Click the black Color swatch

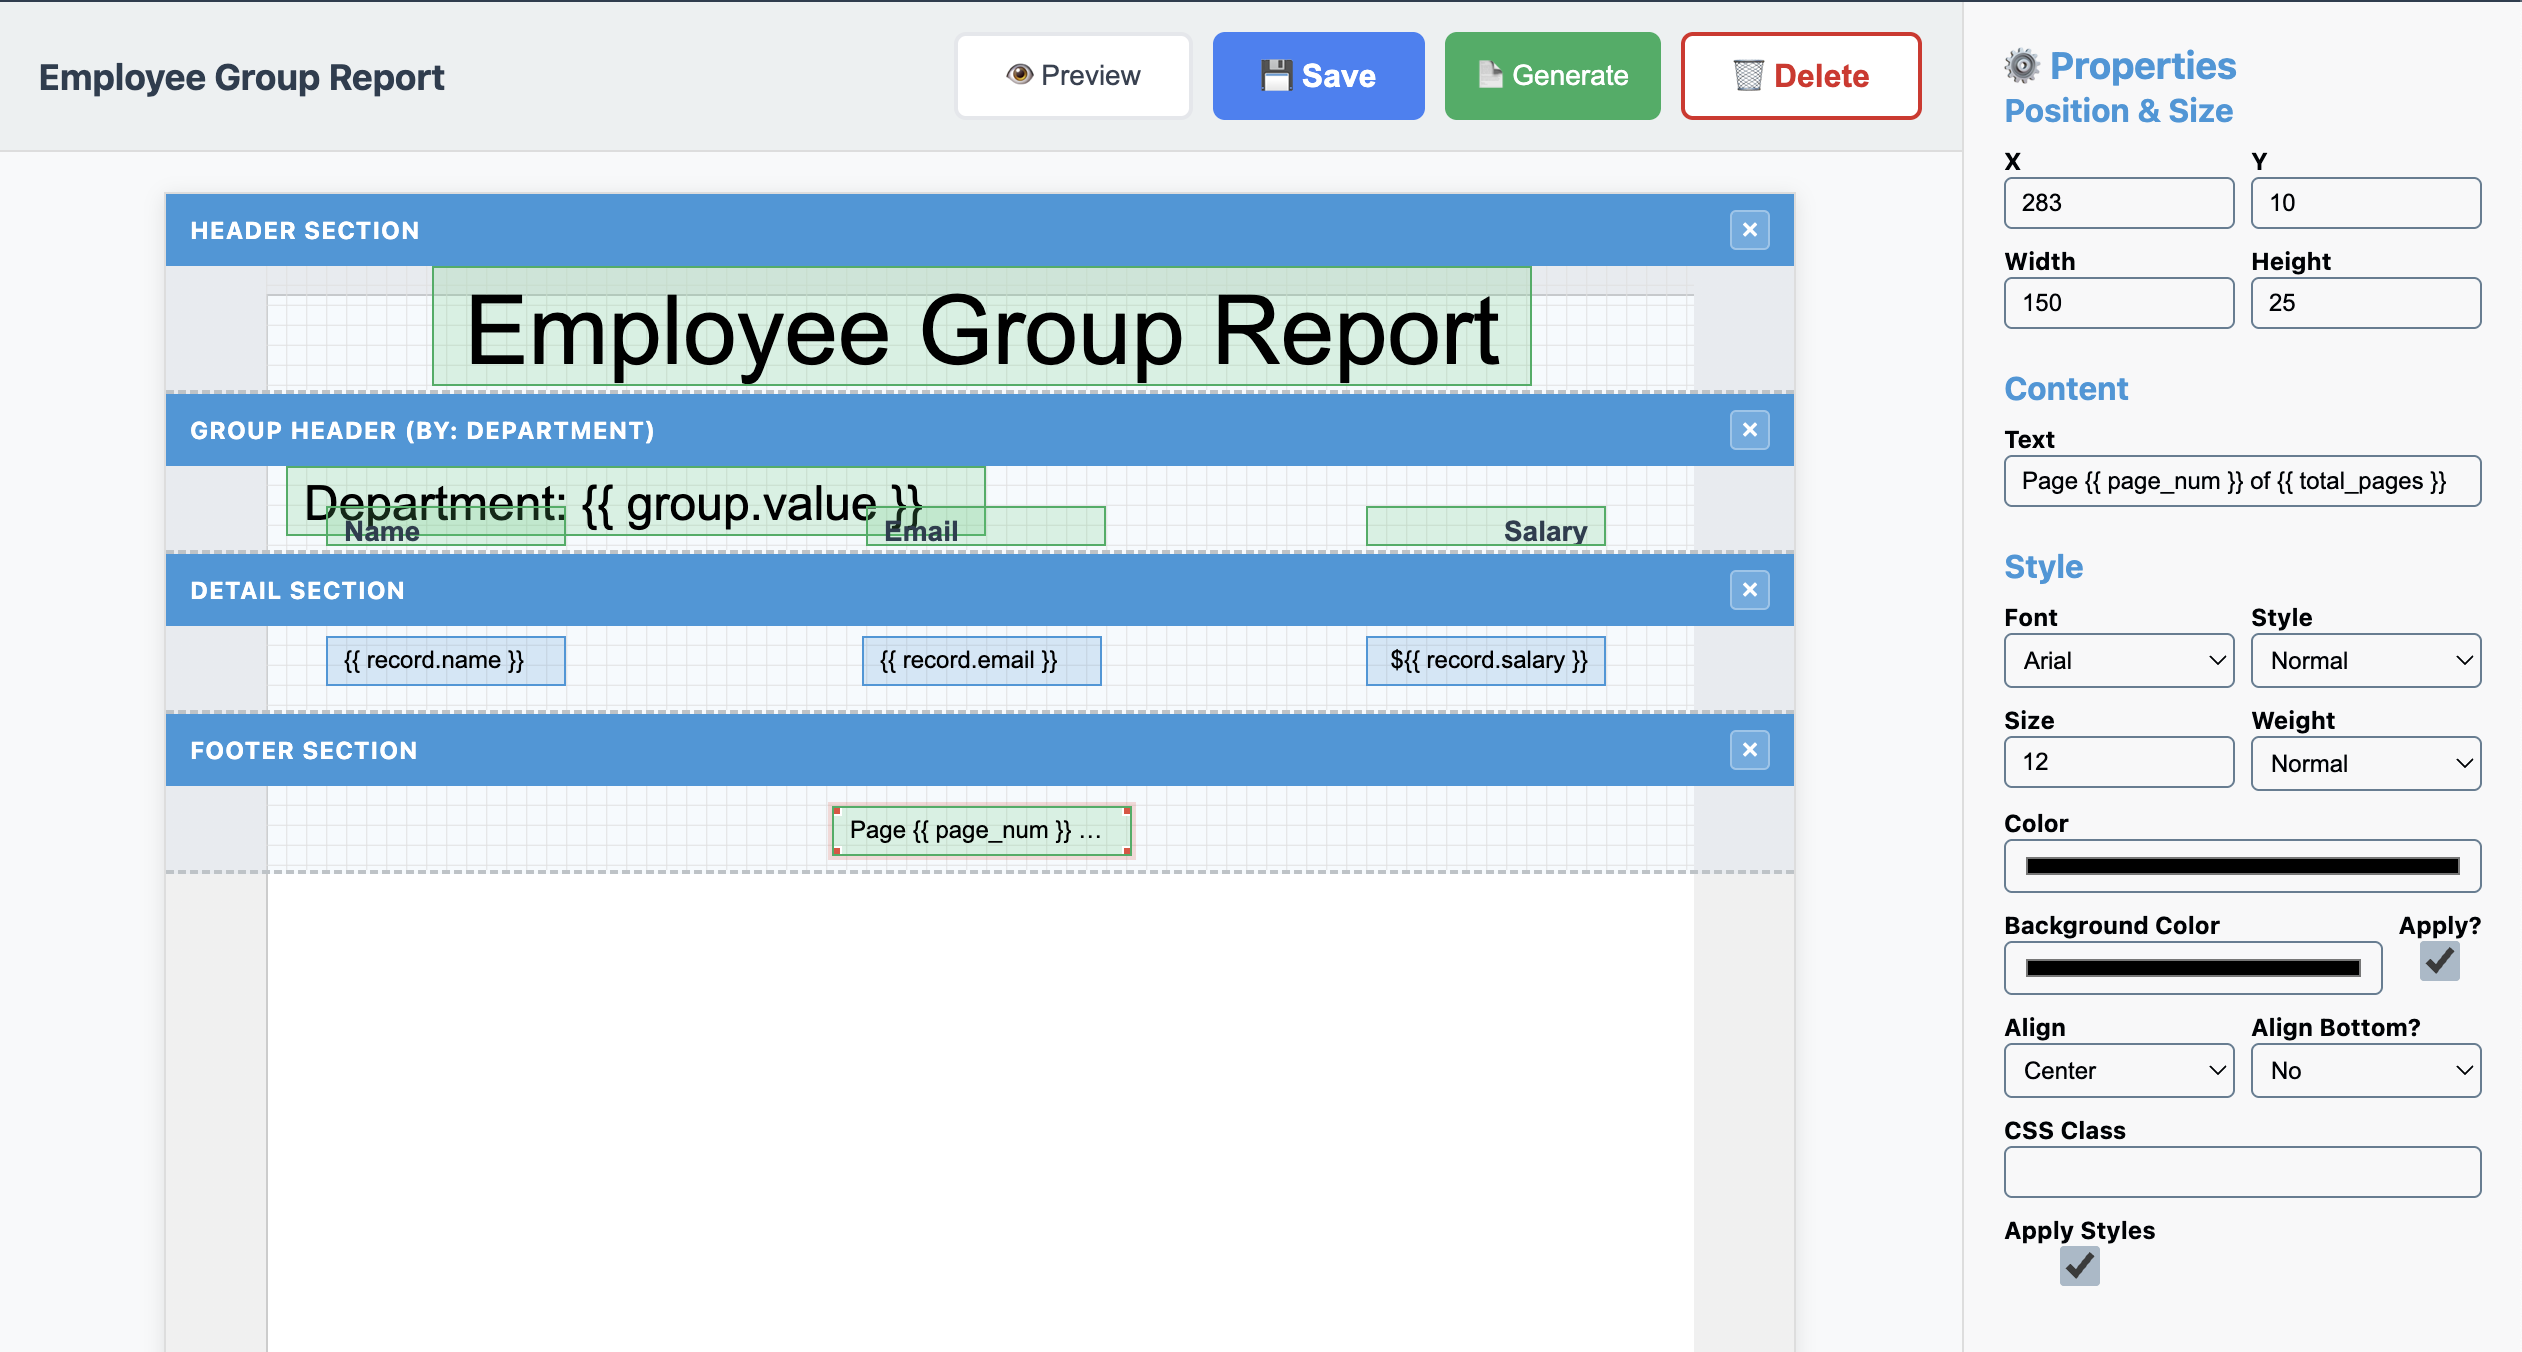pos(2242,865)
